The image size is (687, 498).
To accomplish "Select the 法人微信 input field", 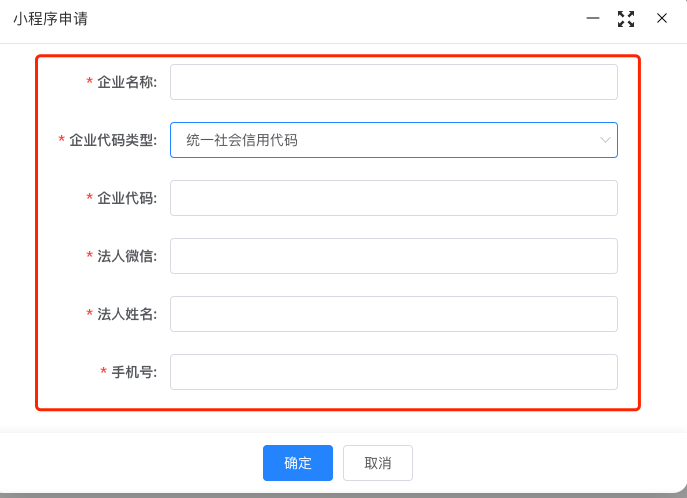I will click(394, 256).
